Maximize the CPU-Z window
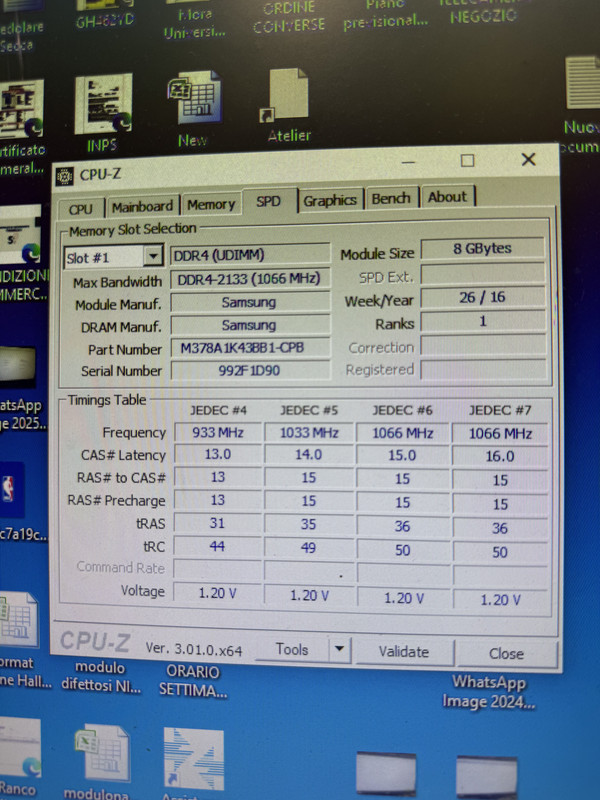This screenshot has height=800, width=600. point(467,161)
